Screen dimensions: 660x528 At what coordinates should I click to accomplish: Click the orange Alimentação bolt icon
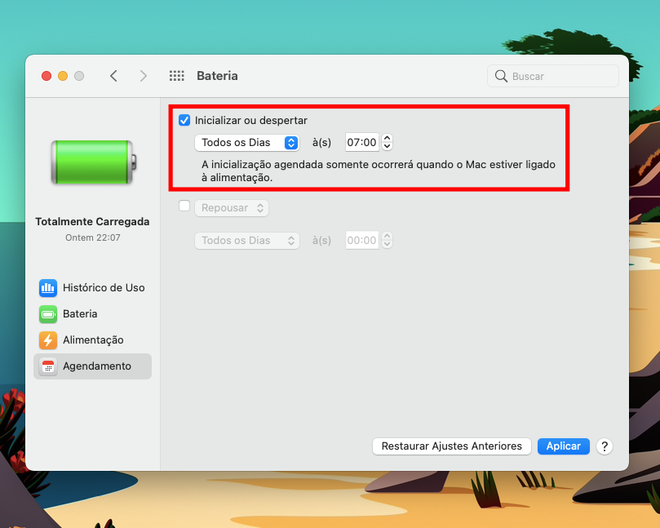tap(48, 340)
